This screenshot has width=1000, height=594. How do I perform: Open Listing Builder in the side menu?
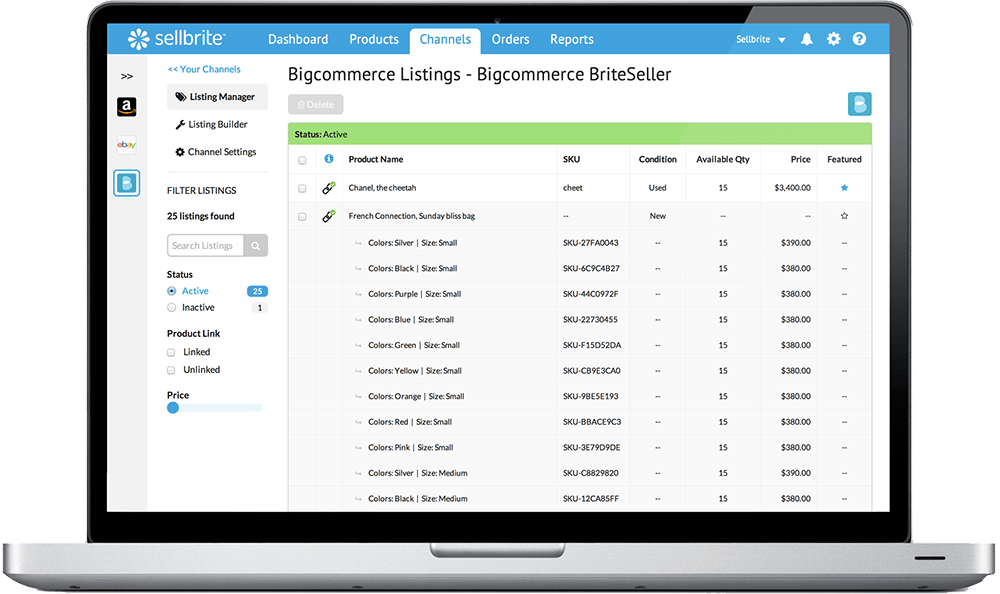(211, 125)
